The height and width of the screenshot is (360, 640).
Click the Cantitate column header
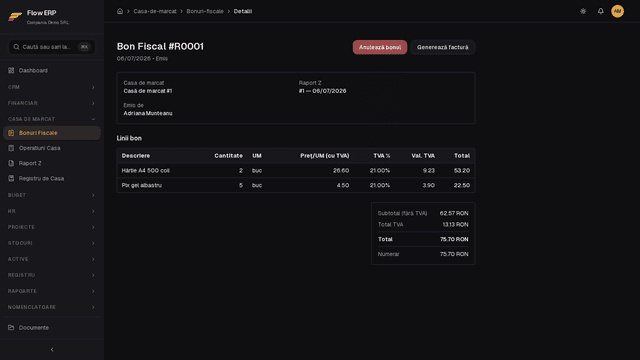click(x=228, y=156)
